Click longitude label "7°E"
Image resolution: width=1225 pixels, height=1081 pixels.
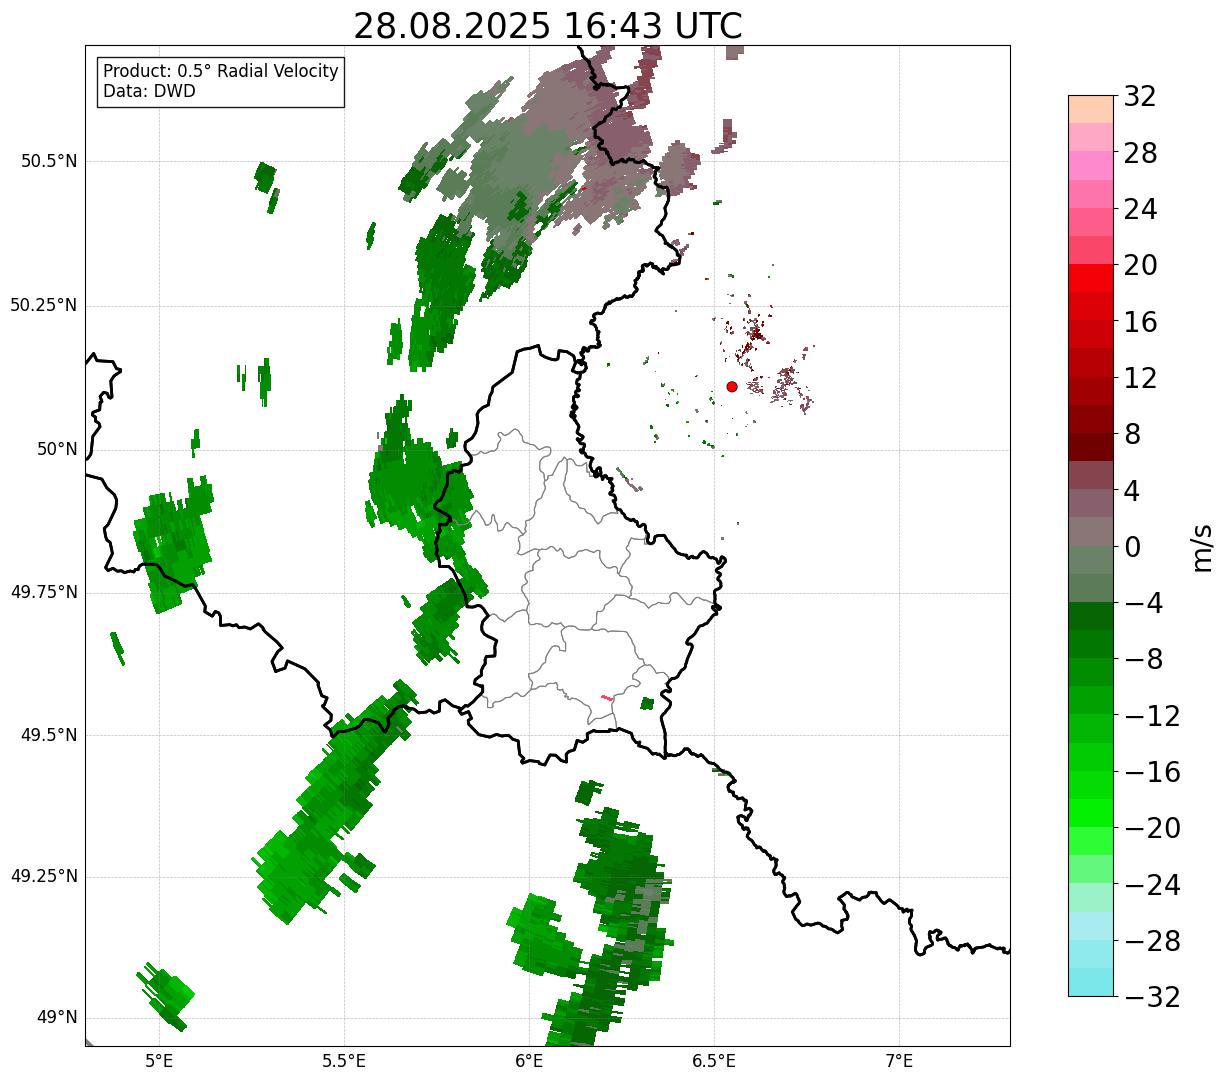pos(899,1060)
